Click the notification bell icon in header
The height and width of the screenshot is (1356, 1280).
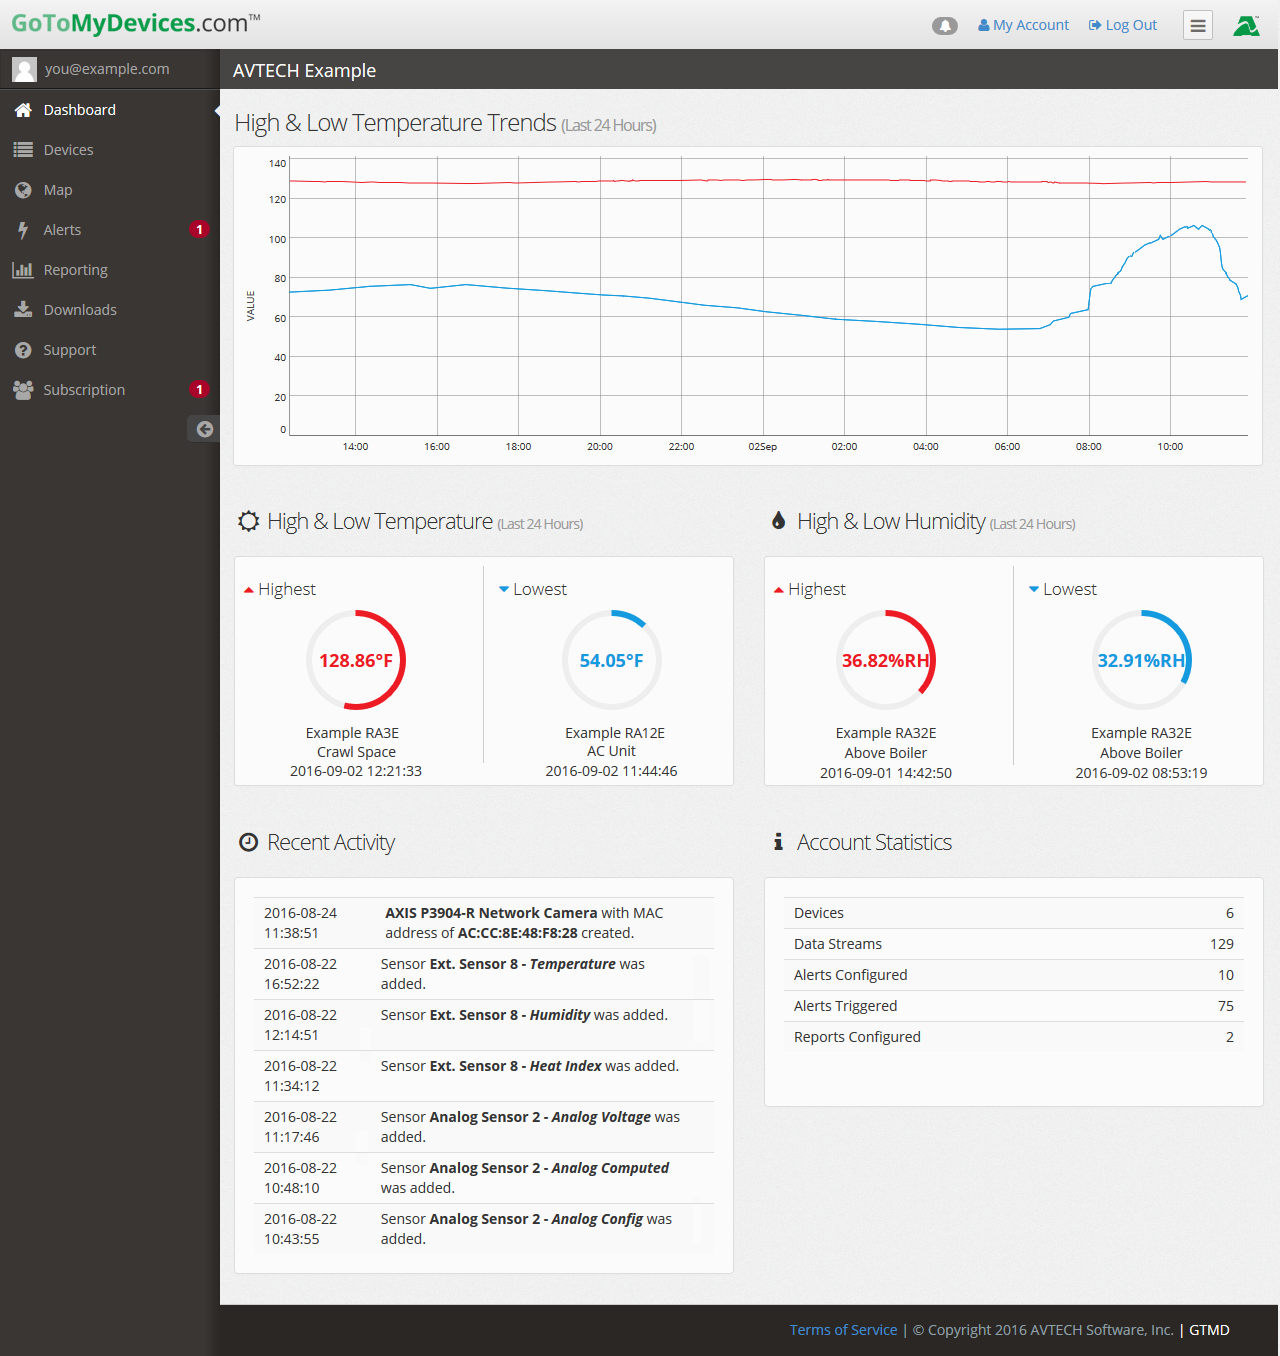(x=944, y=26)
